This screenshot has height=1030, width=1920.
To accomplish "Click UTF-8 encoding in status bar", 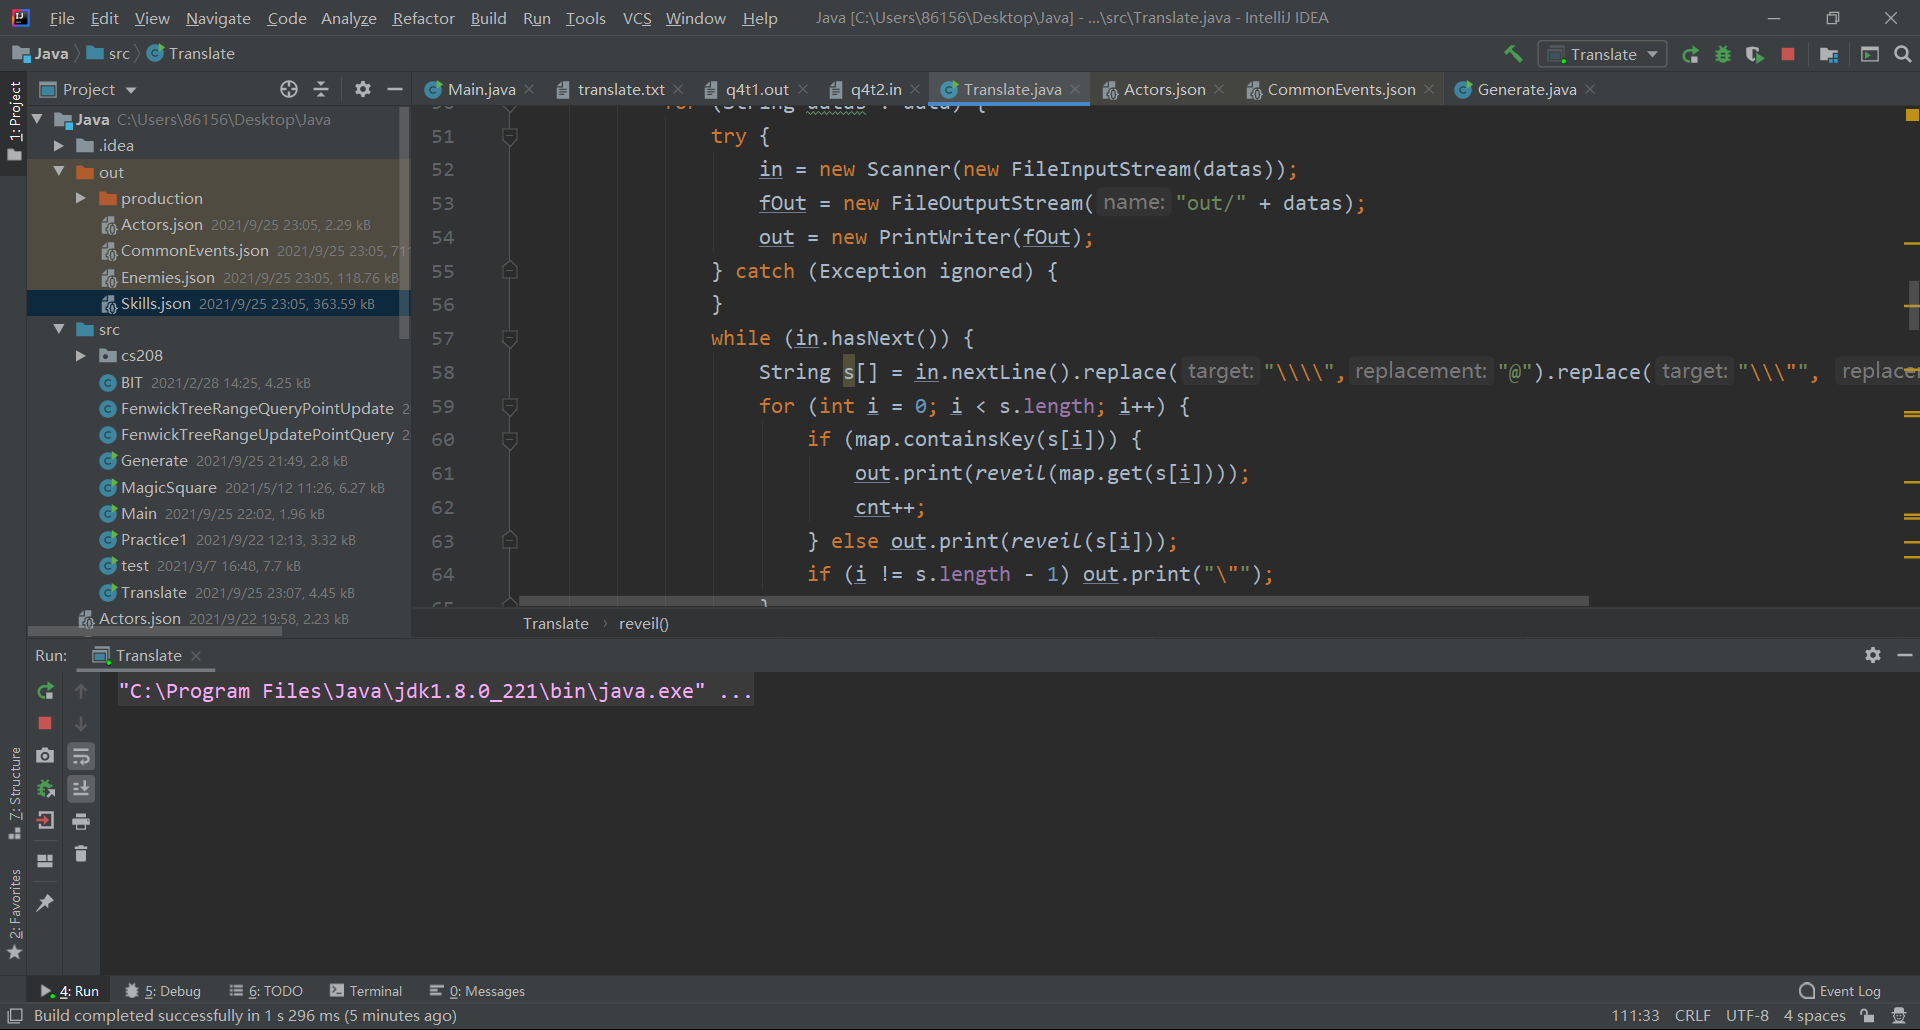I will pos(1747,1015).
